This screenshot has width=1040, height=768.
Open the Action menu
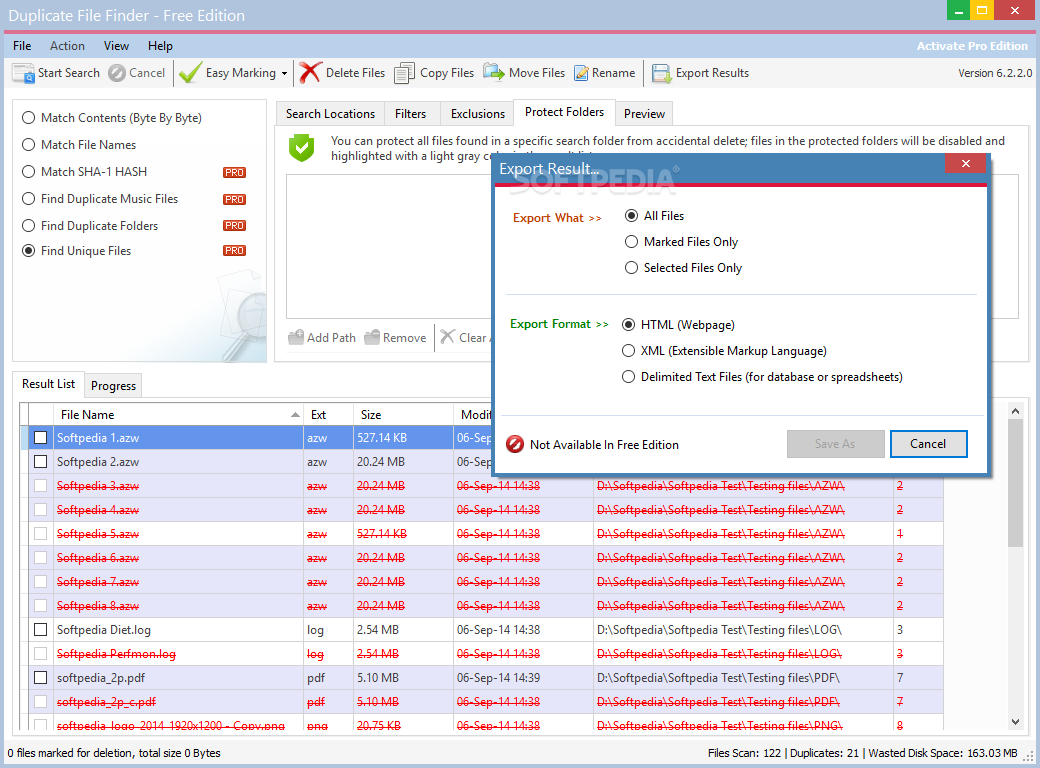point(67,46)
